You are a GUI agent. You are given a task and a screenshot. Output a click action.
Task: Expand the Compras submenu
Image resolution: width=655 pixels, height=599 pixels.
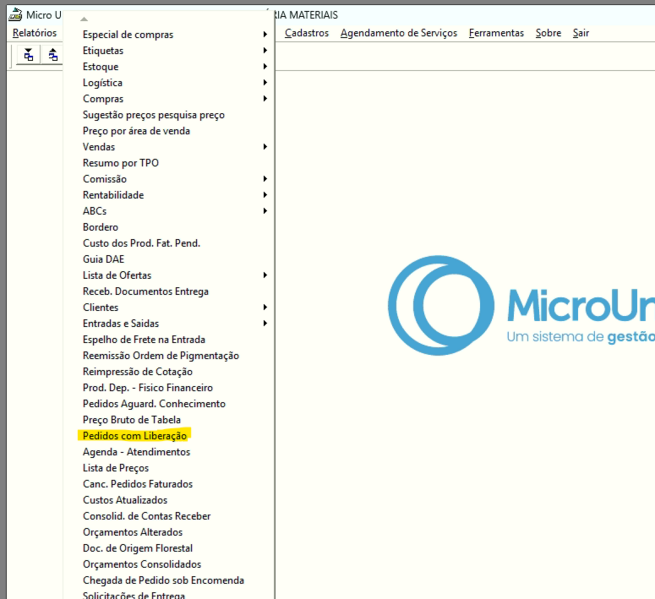coord(169,99)
